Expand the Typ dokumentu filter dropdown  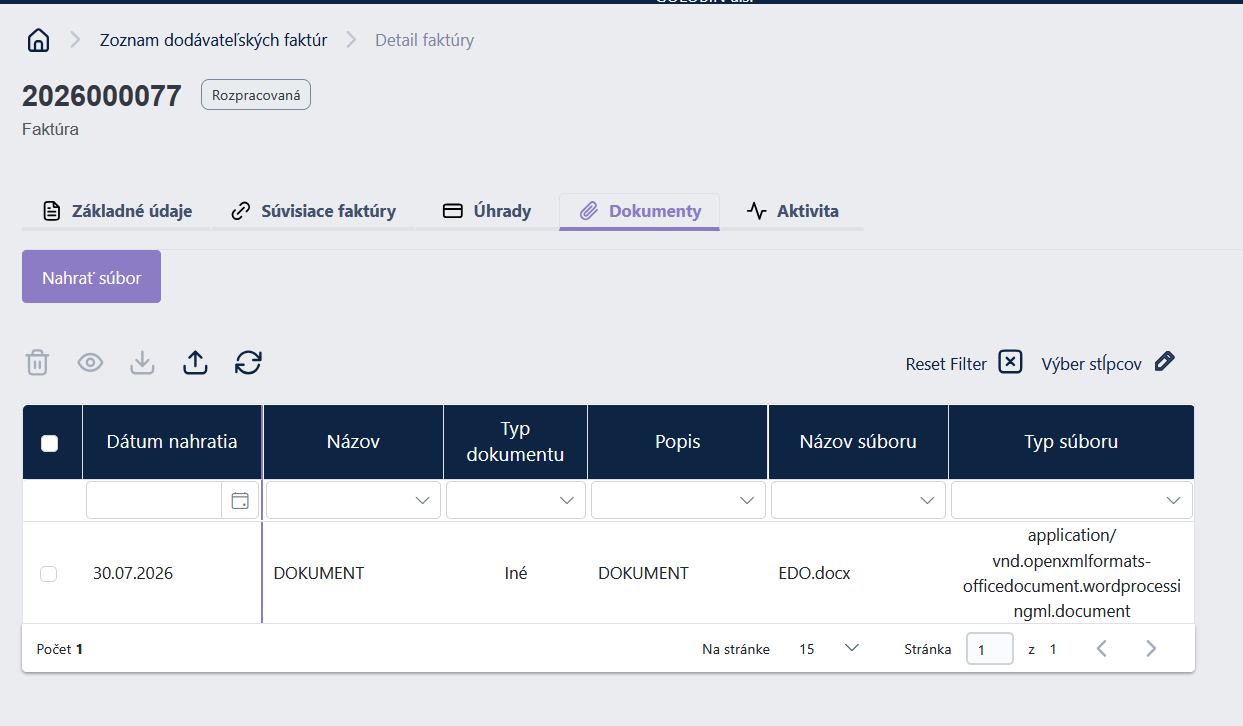click(516, 500)
